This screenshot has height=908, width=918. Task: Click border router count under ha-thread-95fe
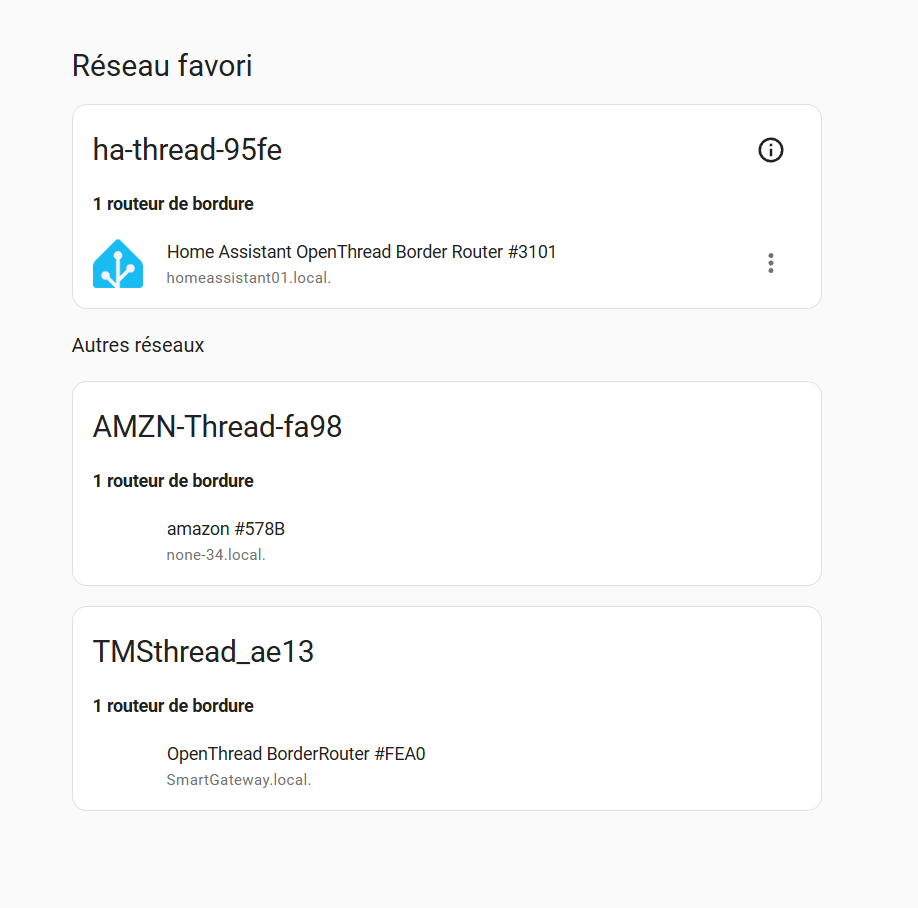click(x=173, y=204)
